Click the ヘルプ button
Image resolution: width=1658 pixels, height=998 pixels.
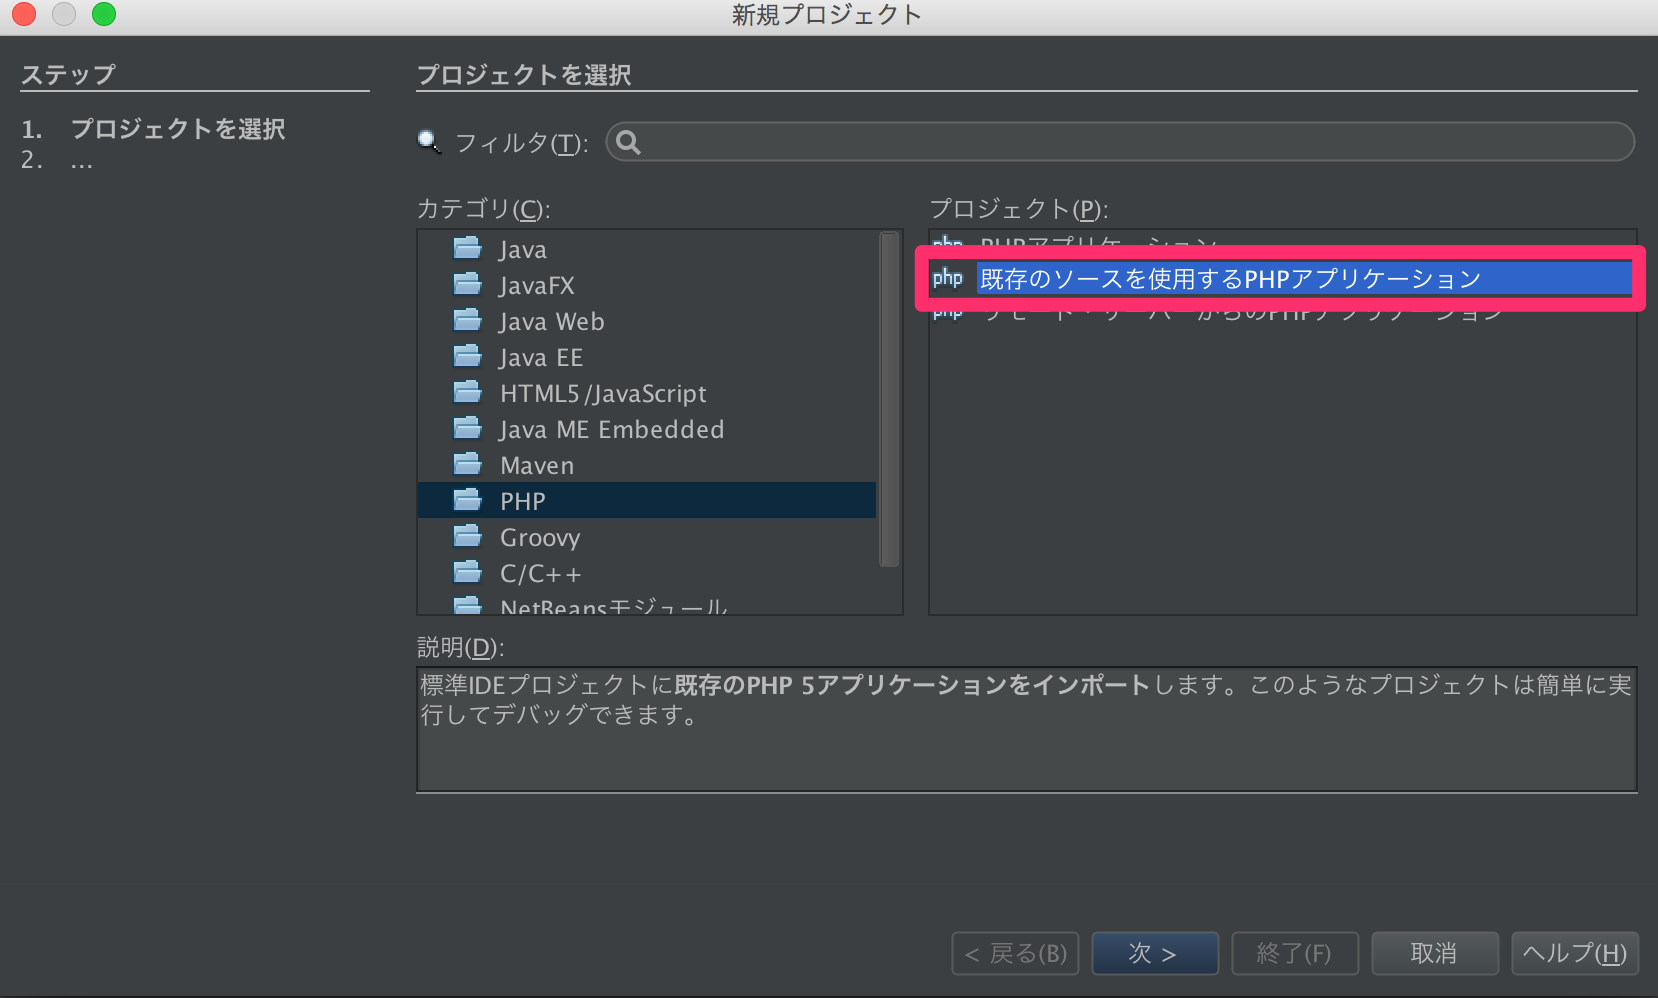tap(1574, 953)
